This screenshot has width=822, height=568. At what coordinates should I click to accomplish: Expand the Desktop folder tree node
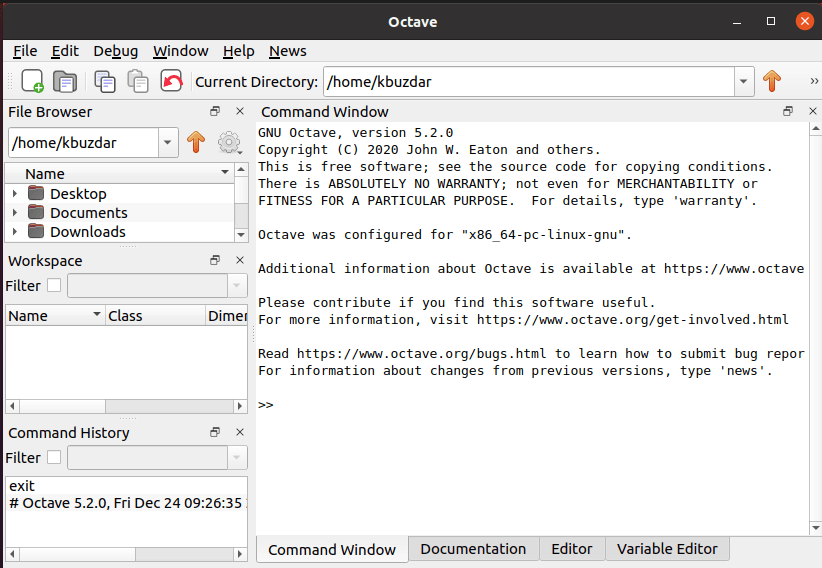pos(15,194)
